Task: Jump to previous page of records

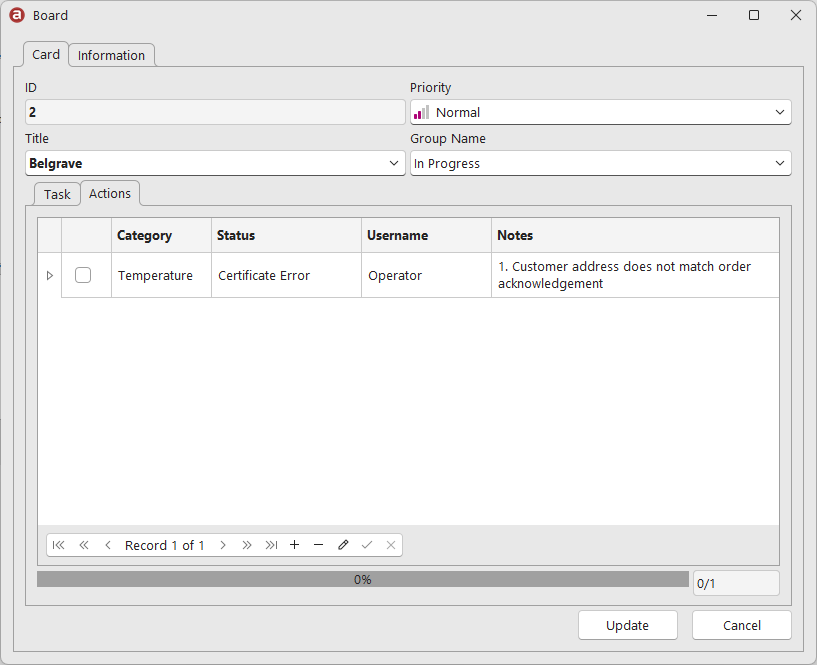Action: point(84,545)
